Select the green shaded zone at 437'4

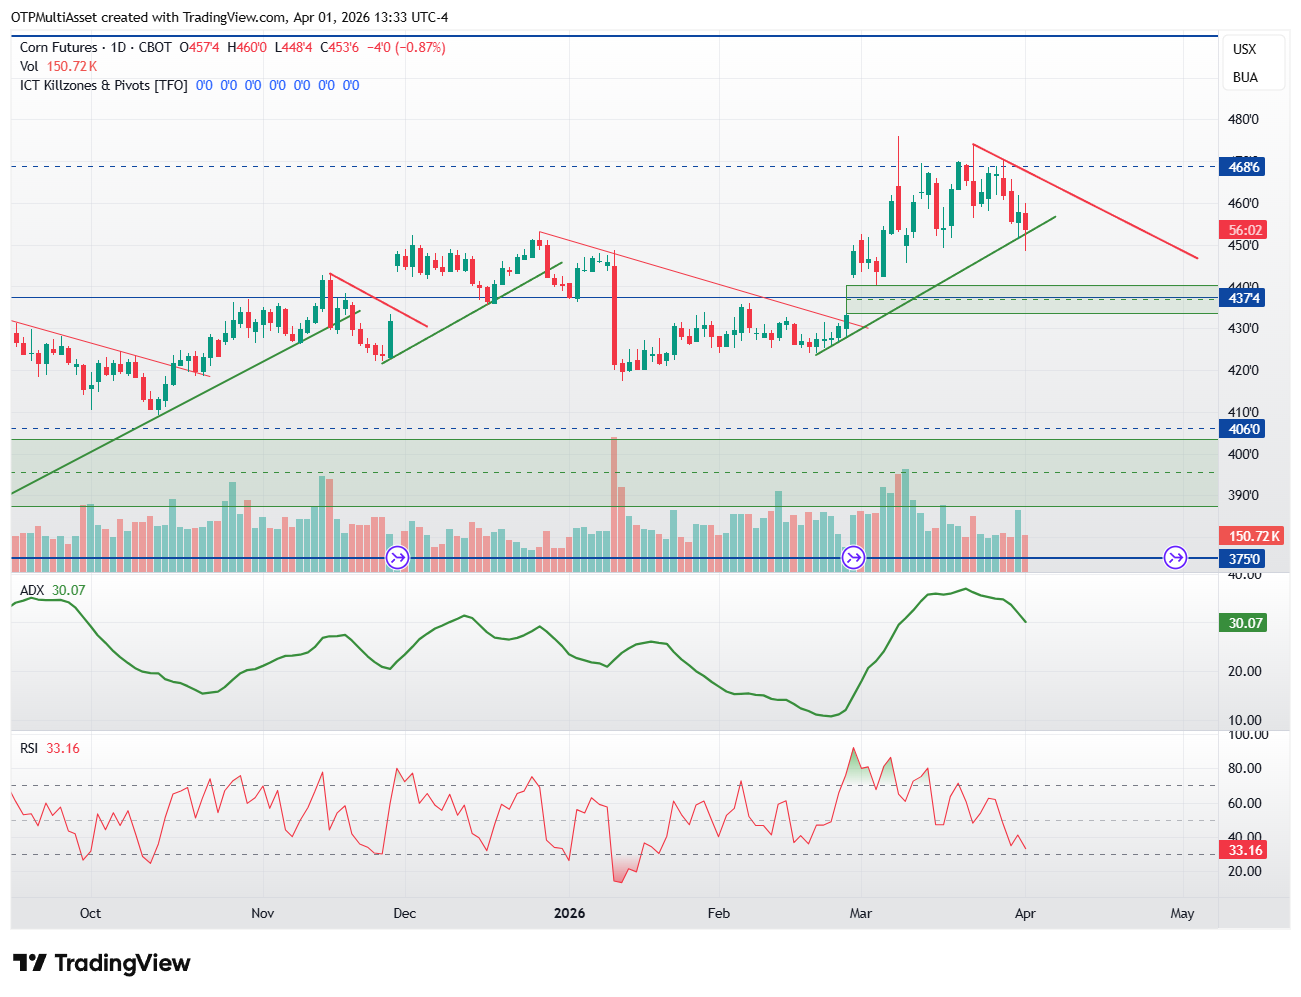click(x=1030, y=299)
